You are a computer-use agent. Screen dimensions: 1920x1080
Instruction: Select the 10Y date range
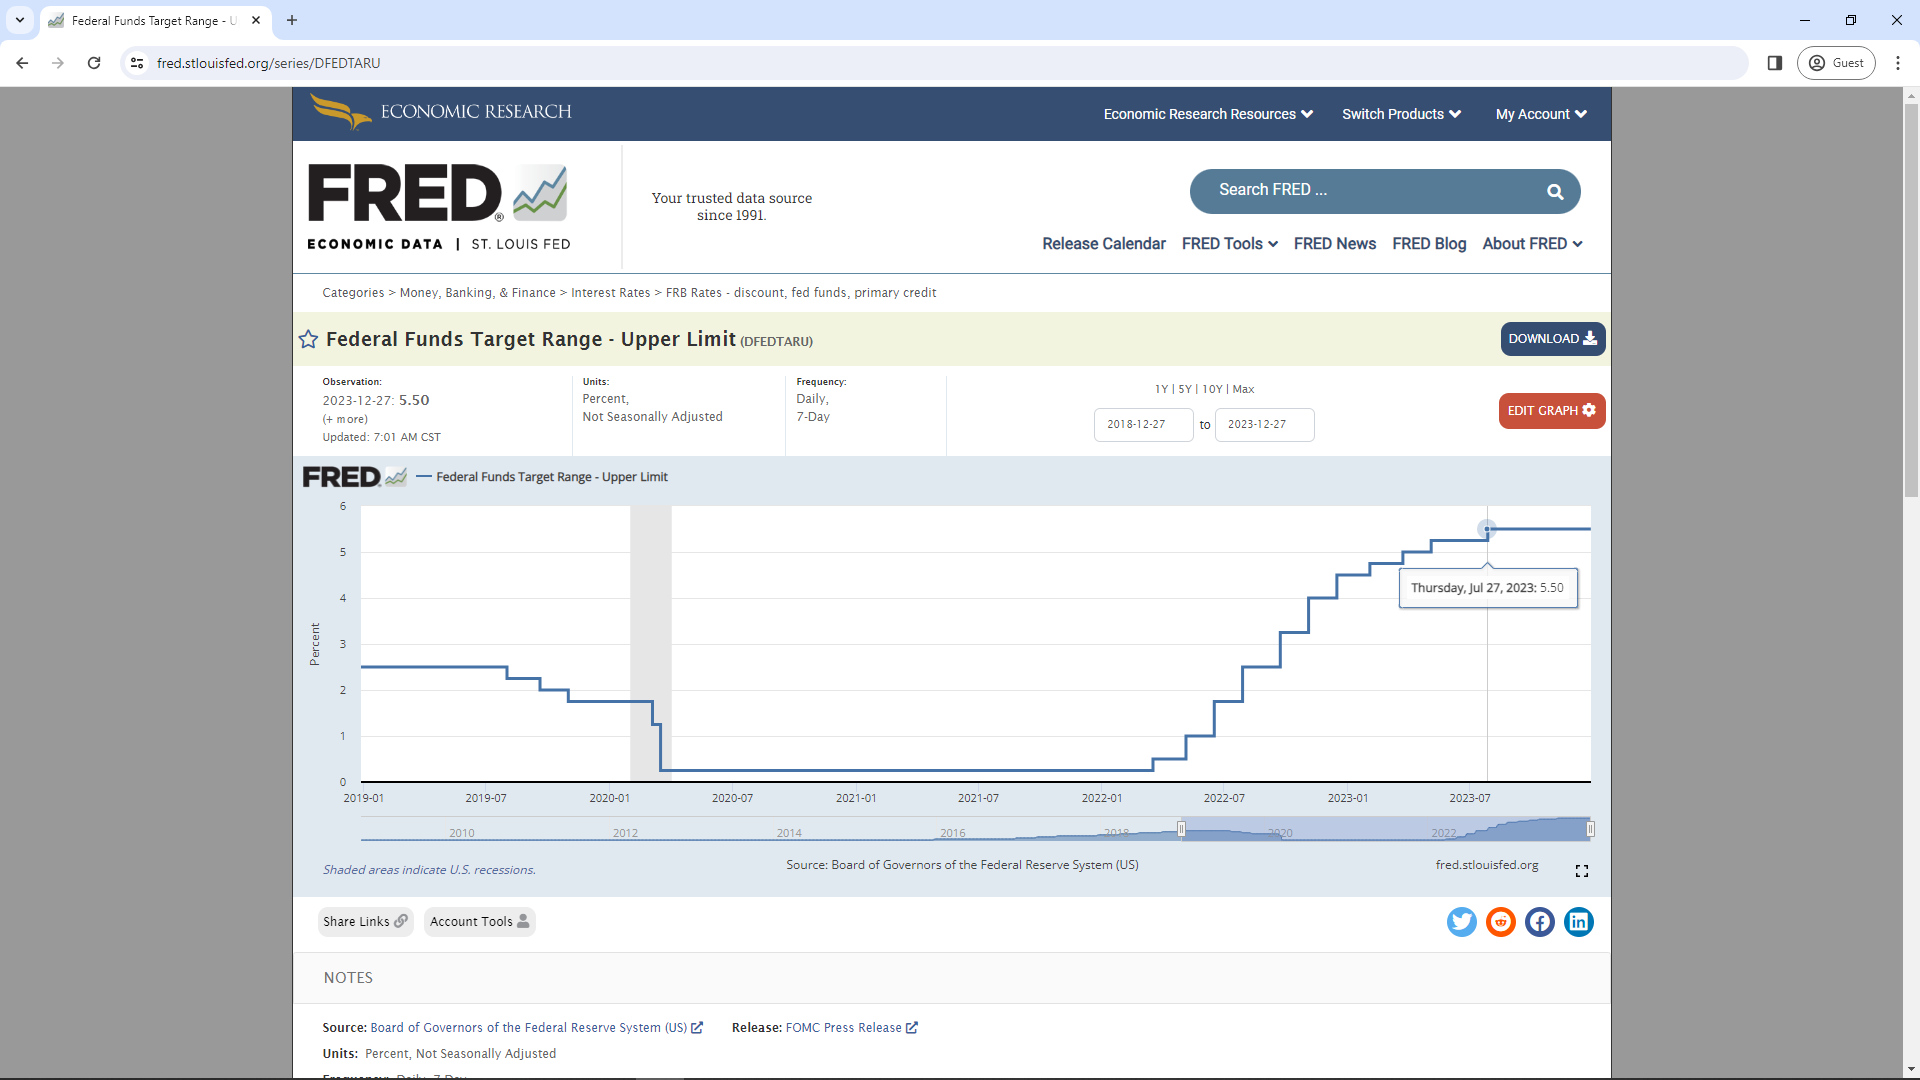tap(1212, 389)
